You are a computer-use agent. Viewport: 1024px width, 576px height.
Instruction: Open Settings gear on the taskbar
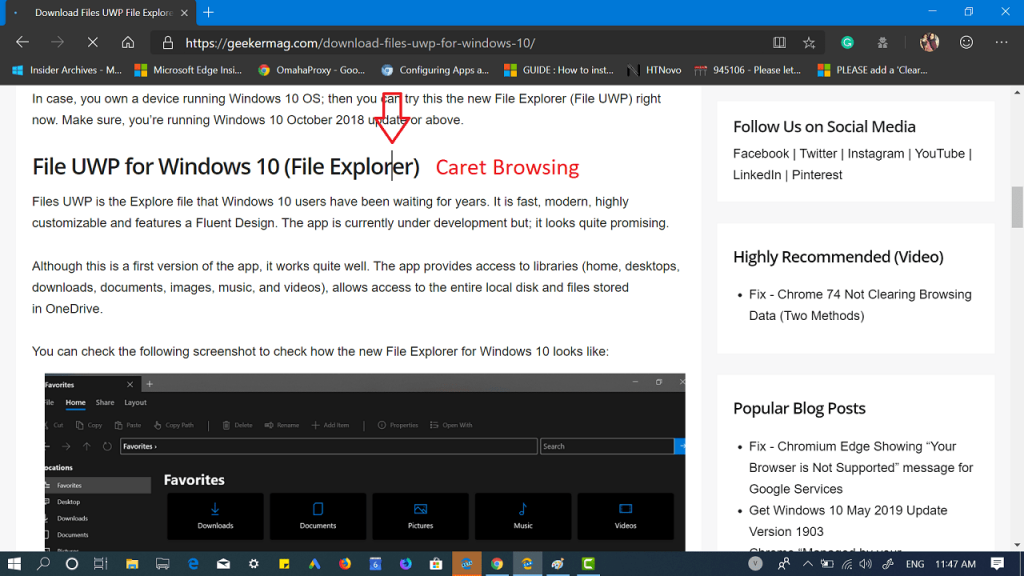(x=253, y=564)
